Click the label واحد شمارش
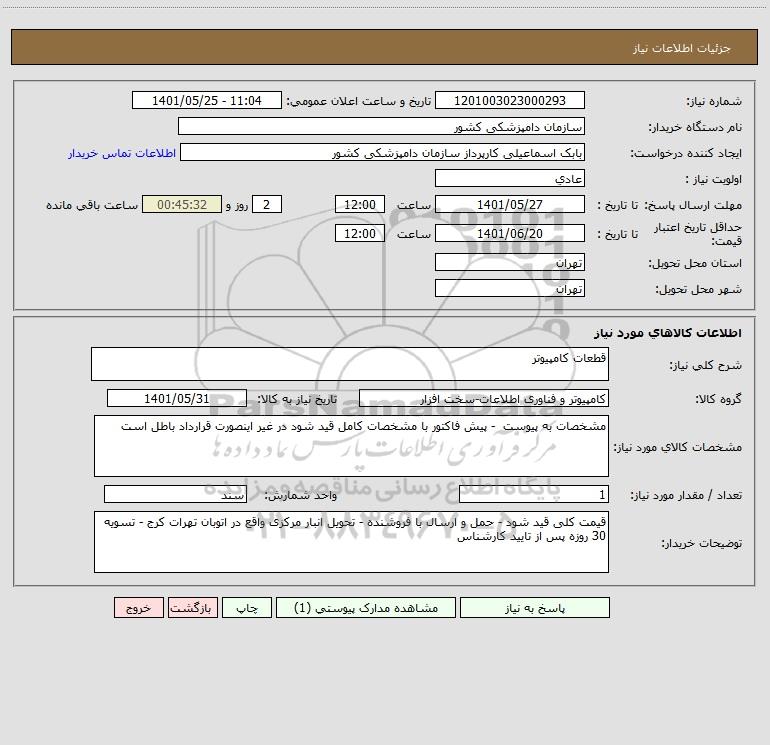The width and height of the screenshot is (770, 745). point(301,496)
